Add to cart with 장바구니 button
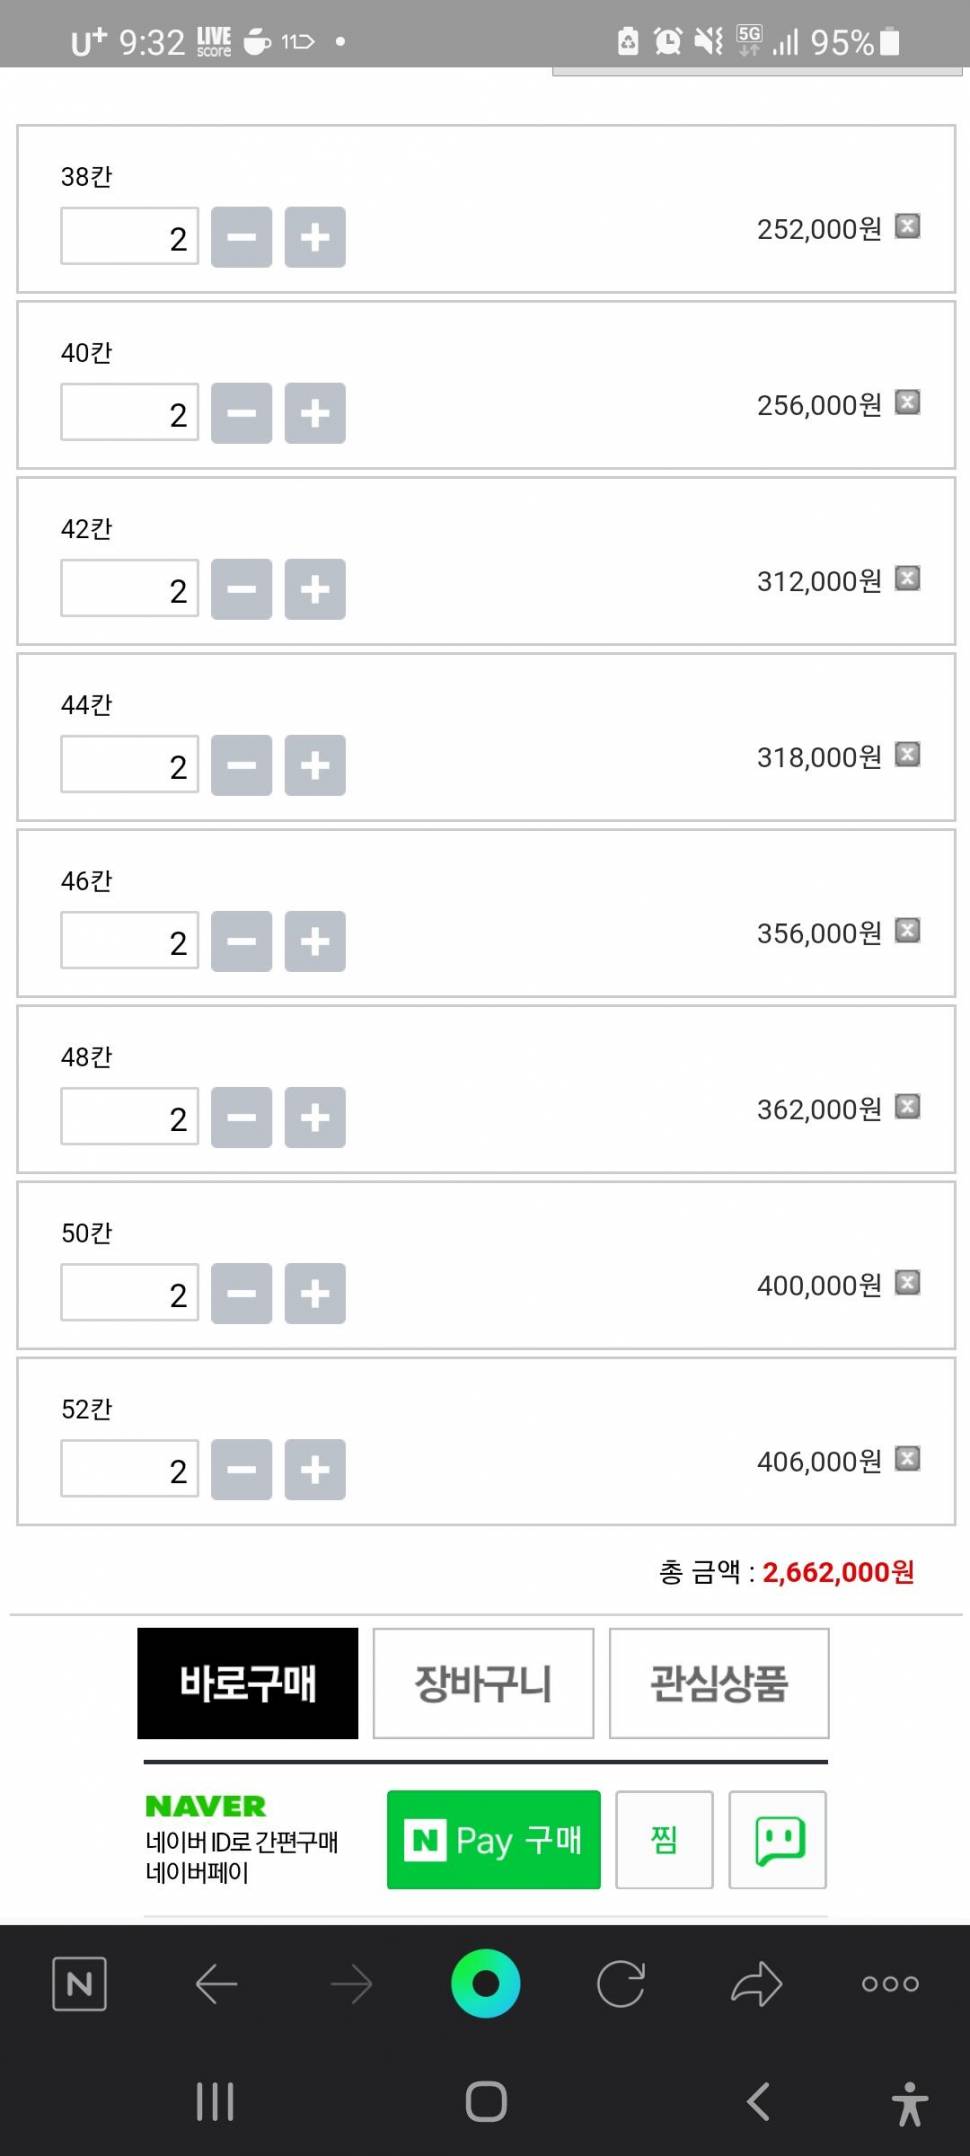The image size is (970, 2156). 483,1683
